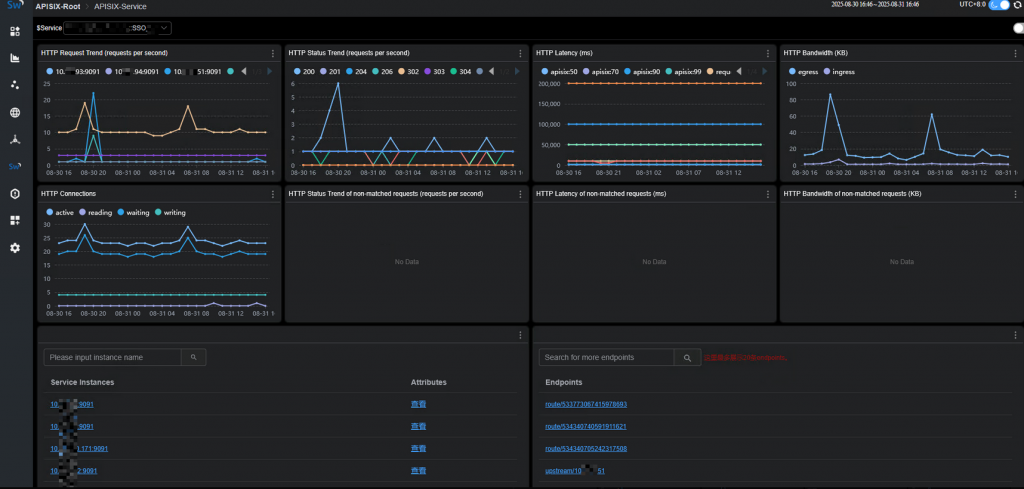
Task: Open the first service instance ending :9091
Action: [72, 404]
